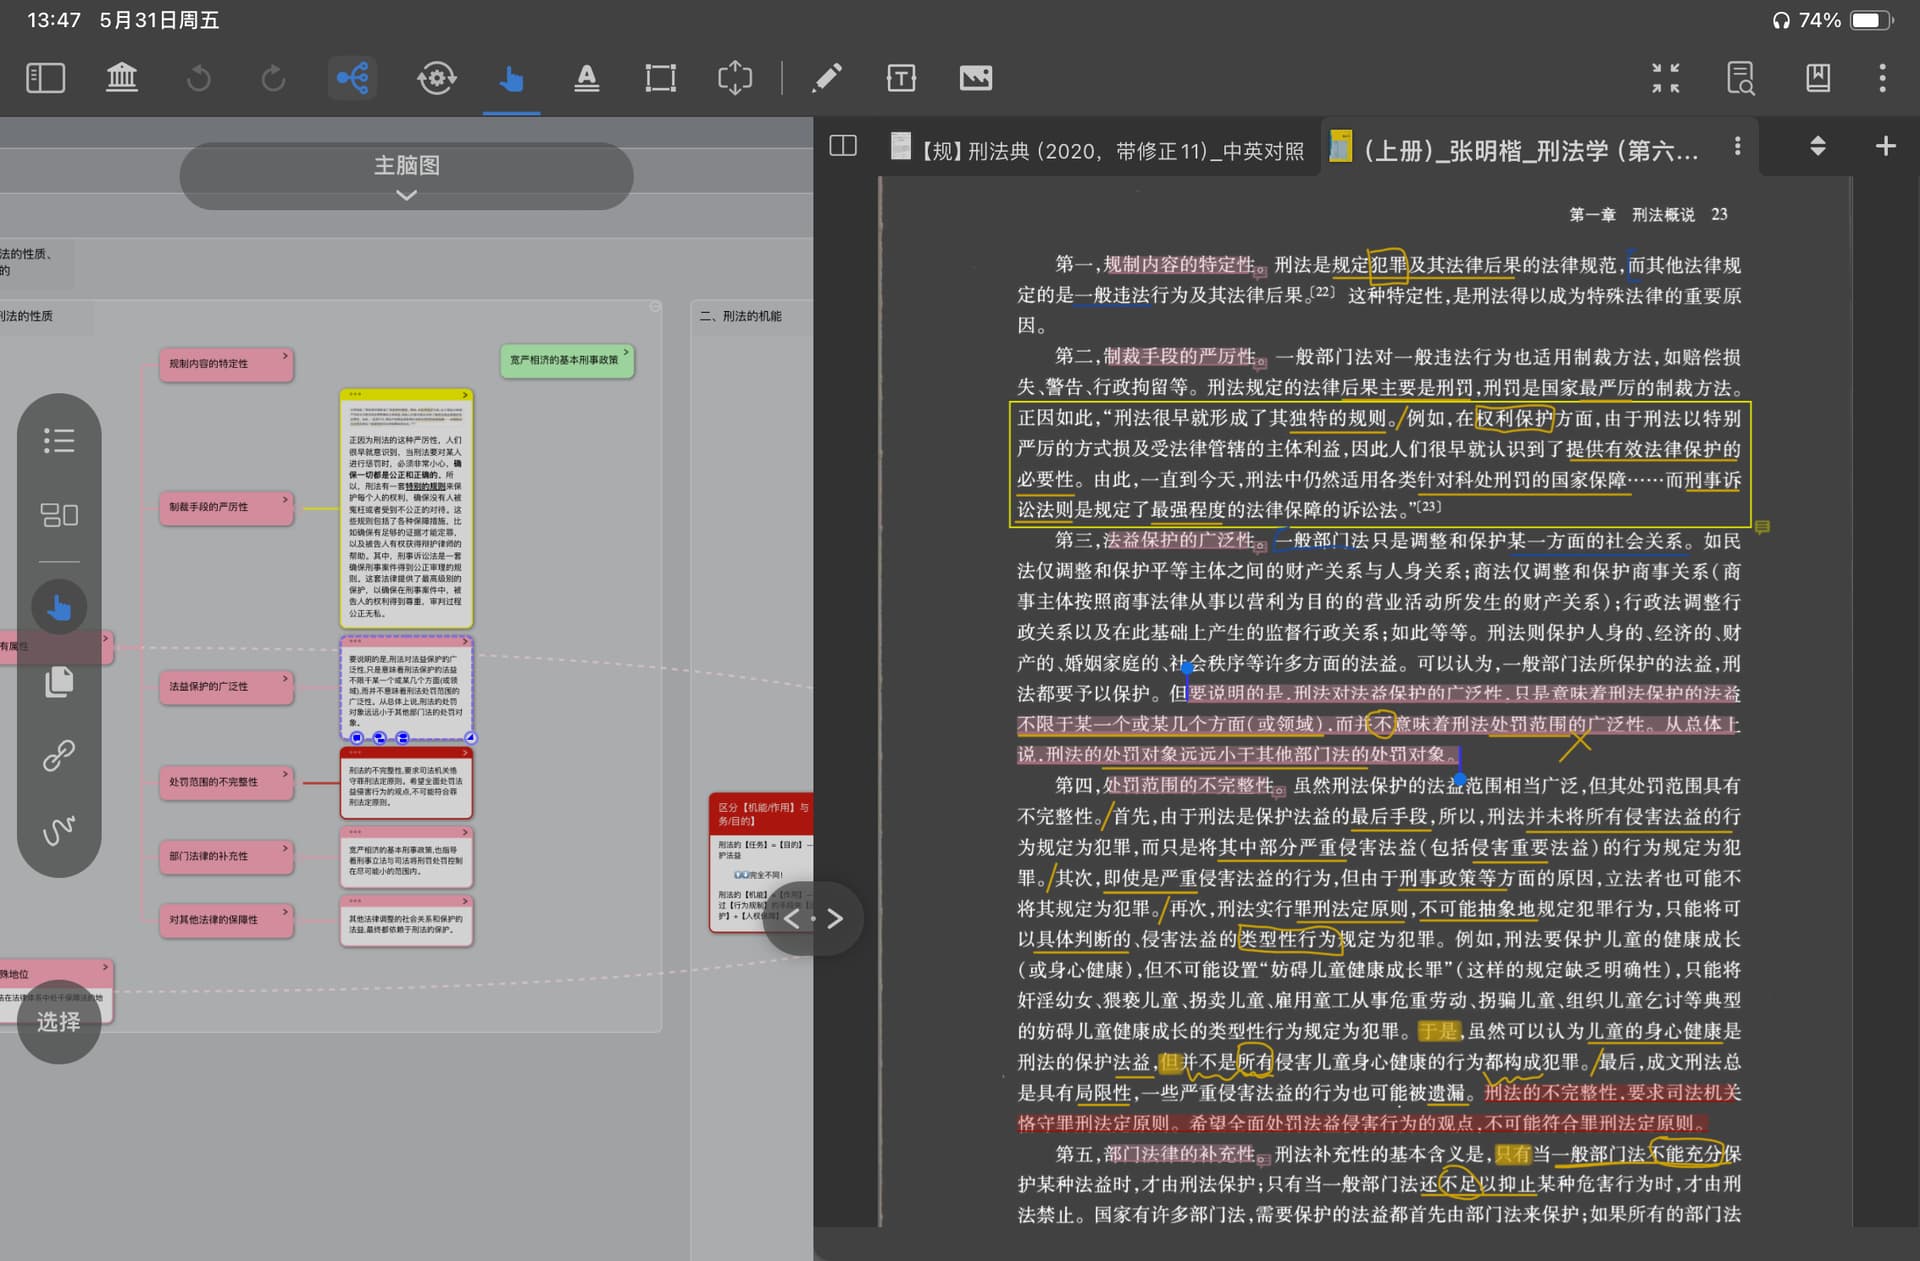Click footnote reference [22] in document
The image size is (1920, 1261).
coord(1322,291)
